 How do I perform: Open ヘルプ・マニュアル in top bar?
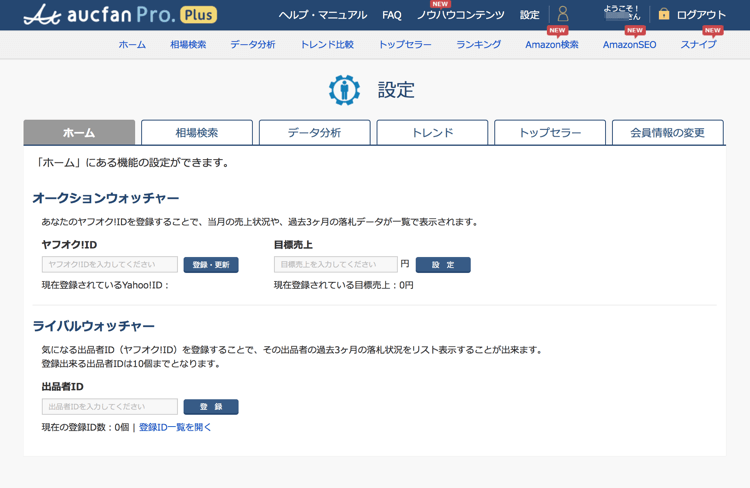[x=322, y=15]
